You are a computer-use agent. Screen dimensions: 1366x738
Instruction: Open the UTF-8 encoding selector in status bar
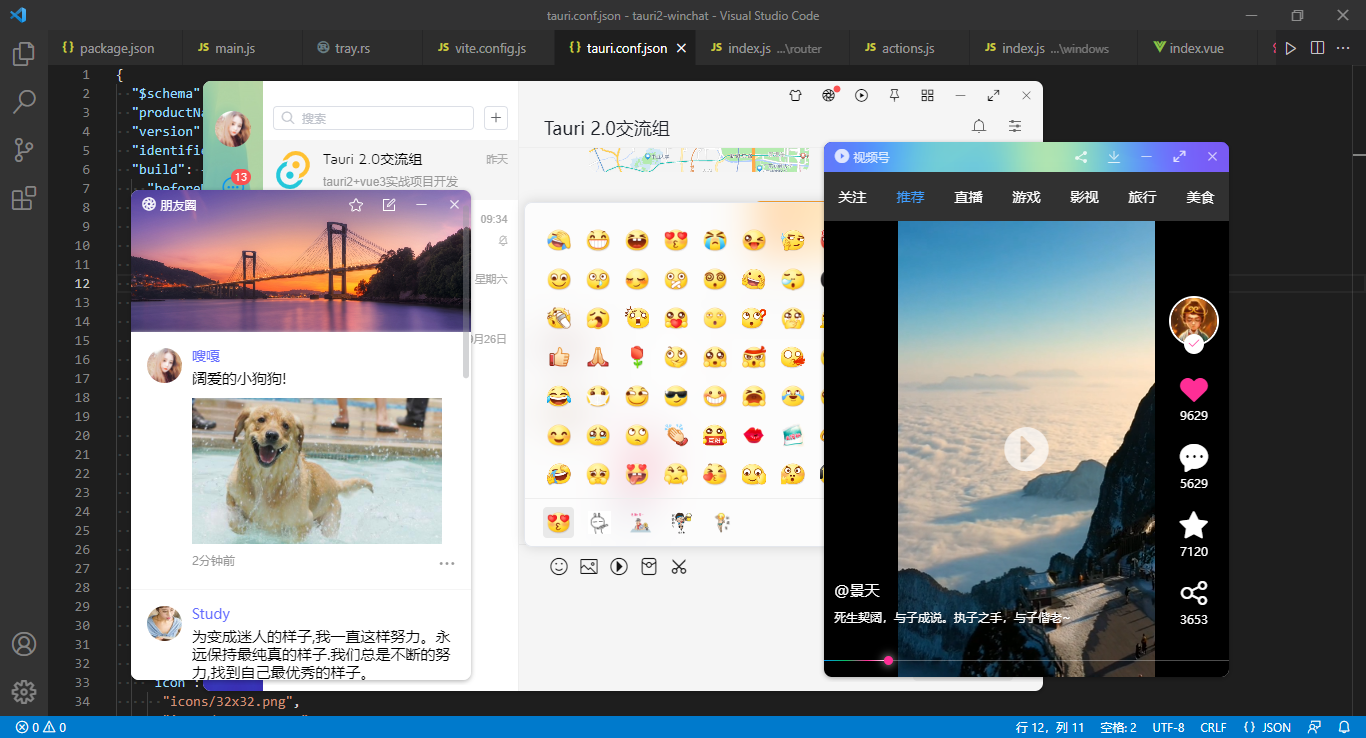coord(1168,727)
